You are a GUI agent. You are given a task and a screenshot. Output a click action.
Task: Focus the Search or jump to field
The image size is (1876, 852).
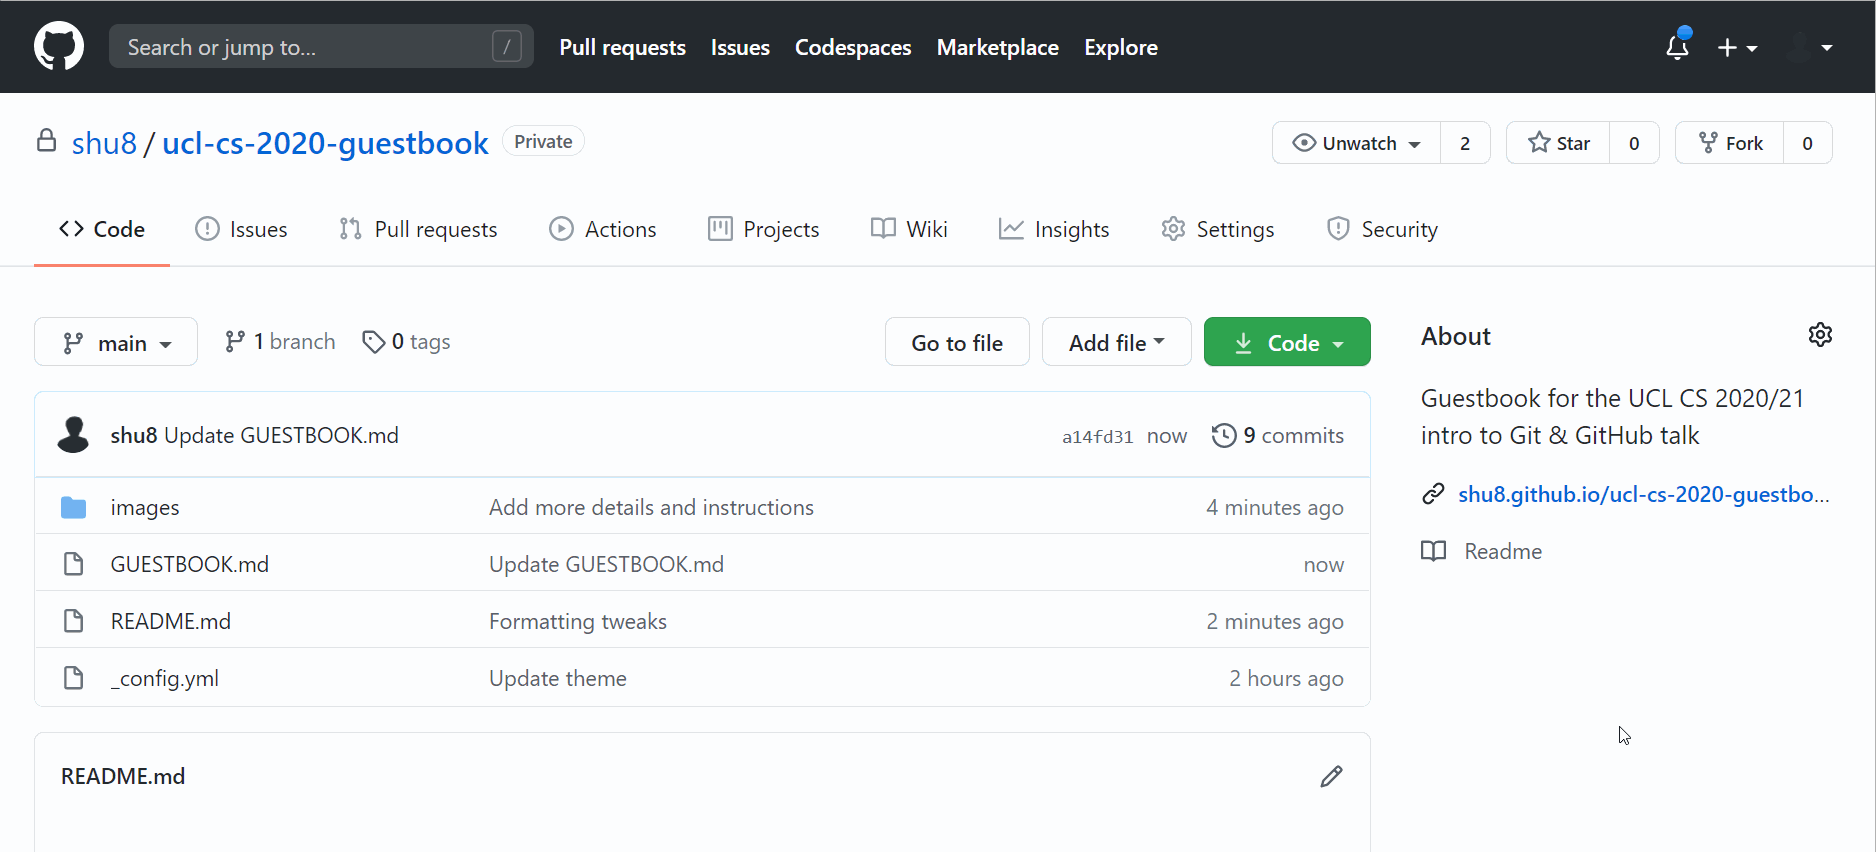[321, 47]
